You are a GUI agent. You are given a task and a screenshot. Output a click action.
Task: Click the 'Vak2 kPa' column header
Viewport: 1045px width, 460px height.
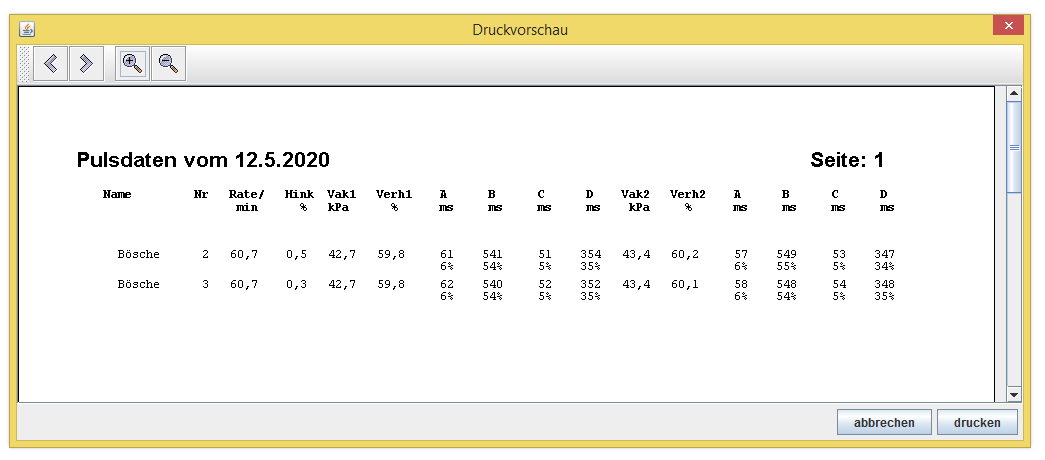(x=636, y=201)
